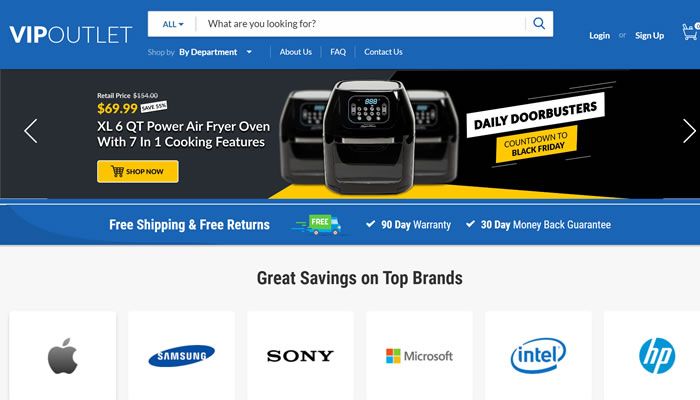Click the yellow SHOP NOW button
This screenshot has width=700, height=400.
[138, 171]
